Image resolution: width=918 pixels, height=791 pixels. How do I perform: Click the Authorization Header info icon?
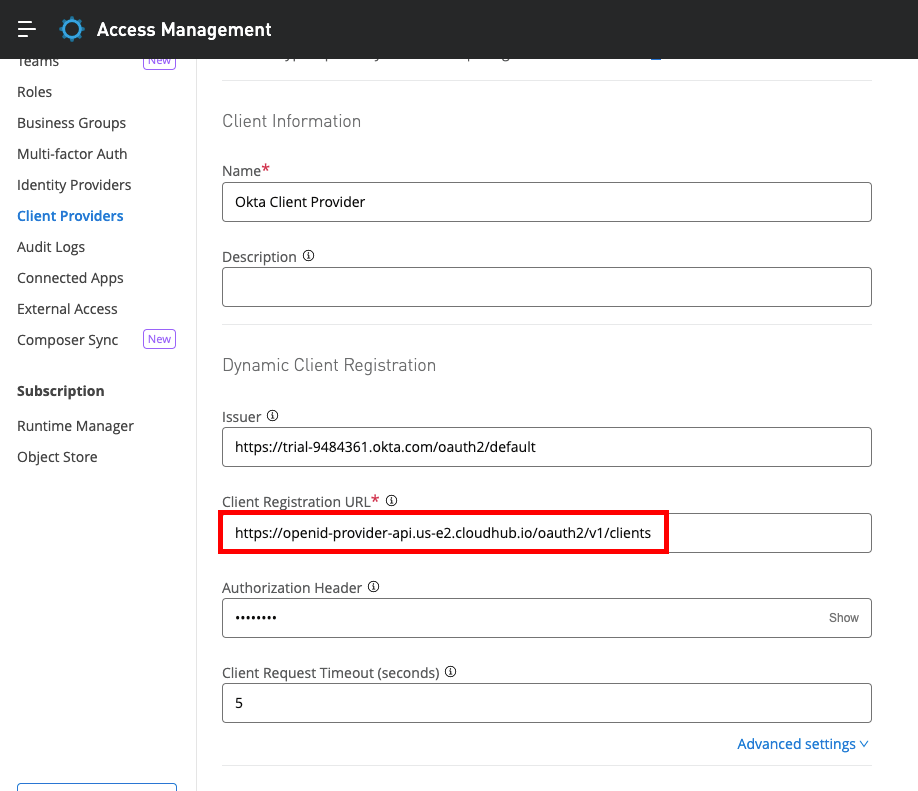coord(373,588)
